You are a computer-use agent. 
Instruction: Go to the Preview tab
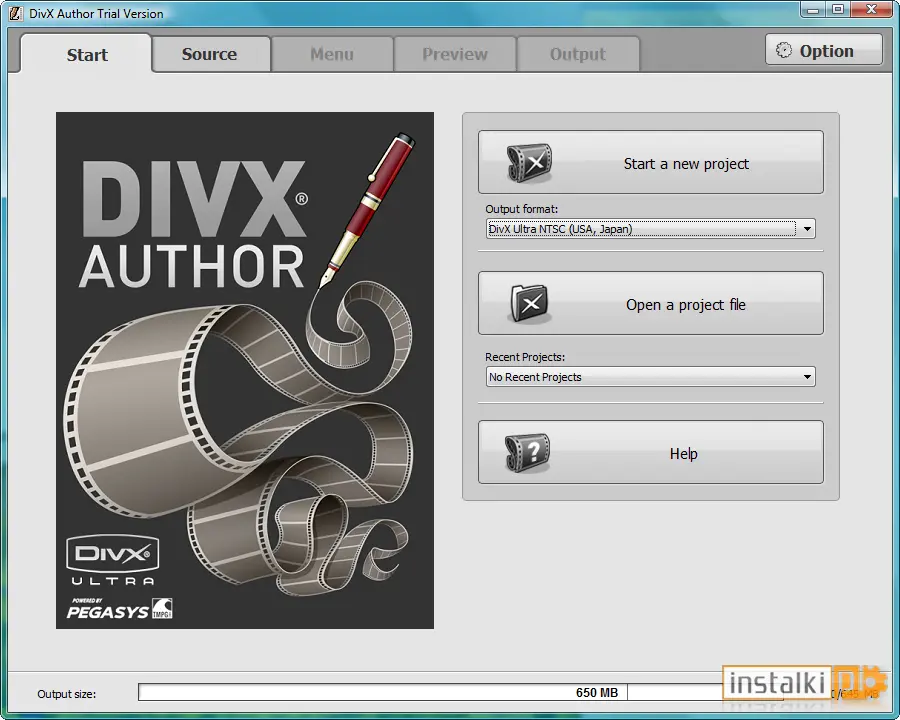pyautogui.click(x=455, y=54)
